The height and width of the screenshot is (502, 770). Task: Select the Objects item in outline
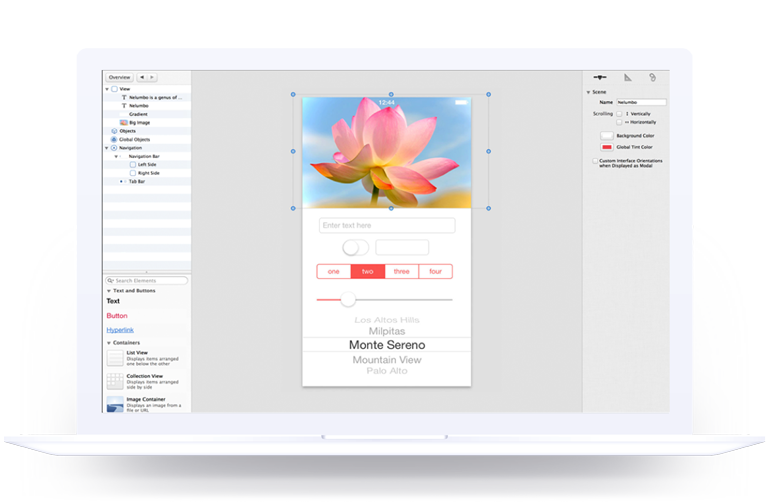[127, 131]
